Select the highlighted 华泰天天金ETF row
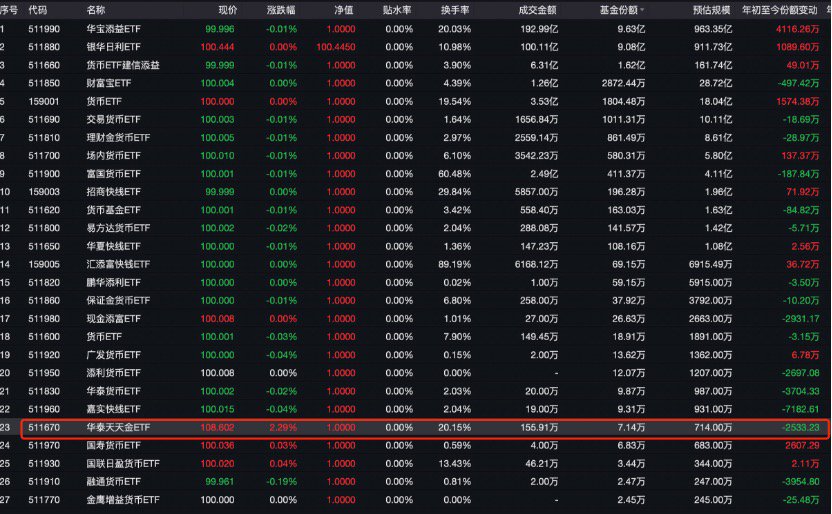This screenshot has width=832, height=514. (x=424, y=428)
